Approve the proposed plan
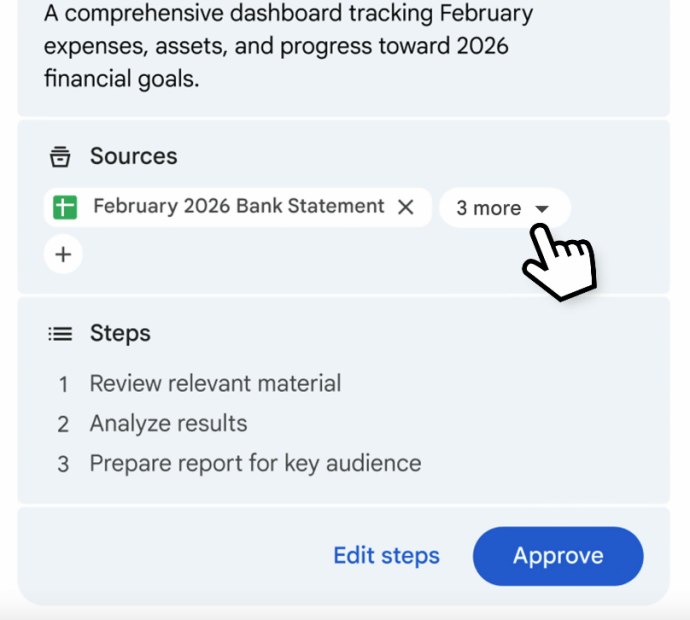This screenshot has width=690, height=620. point(558,556)
